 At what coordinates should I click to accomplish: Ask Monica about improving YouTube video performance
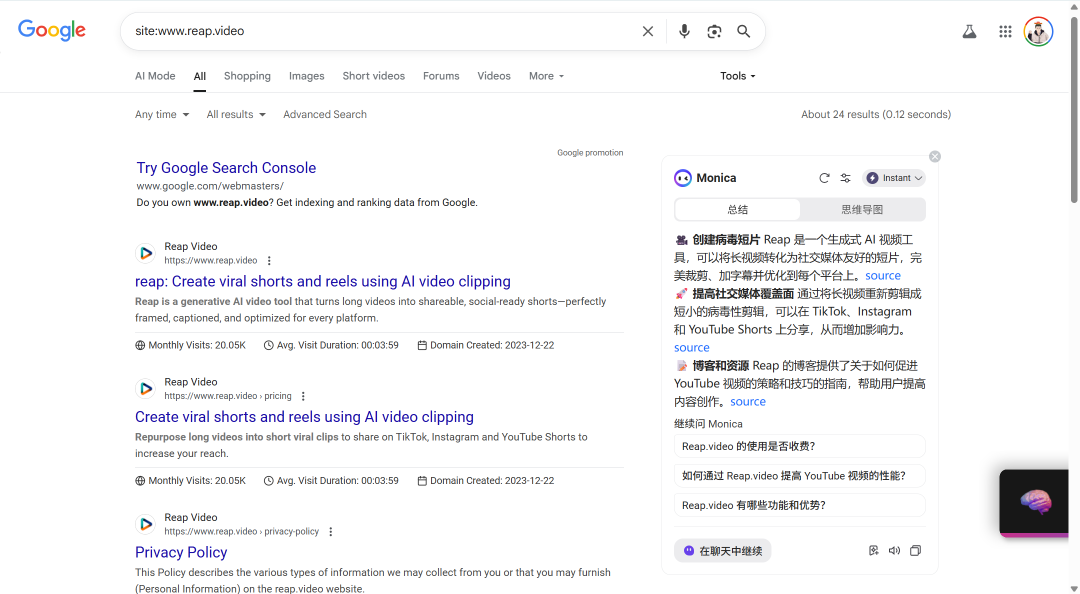(799, 476)
